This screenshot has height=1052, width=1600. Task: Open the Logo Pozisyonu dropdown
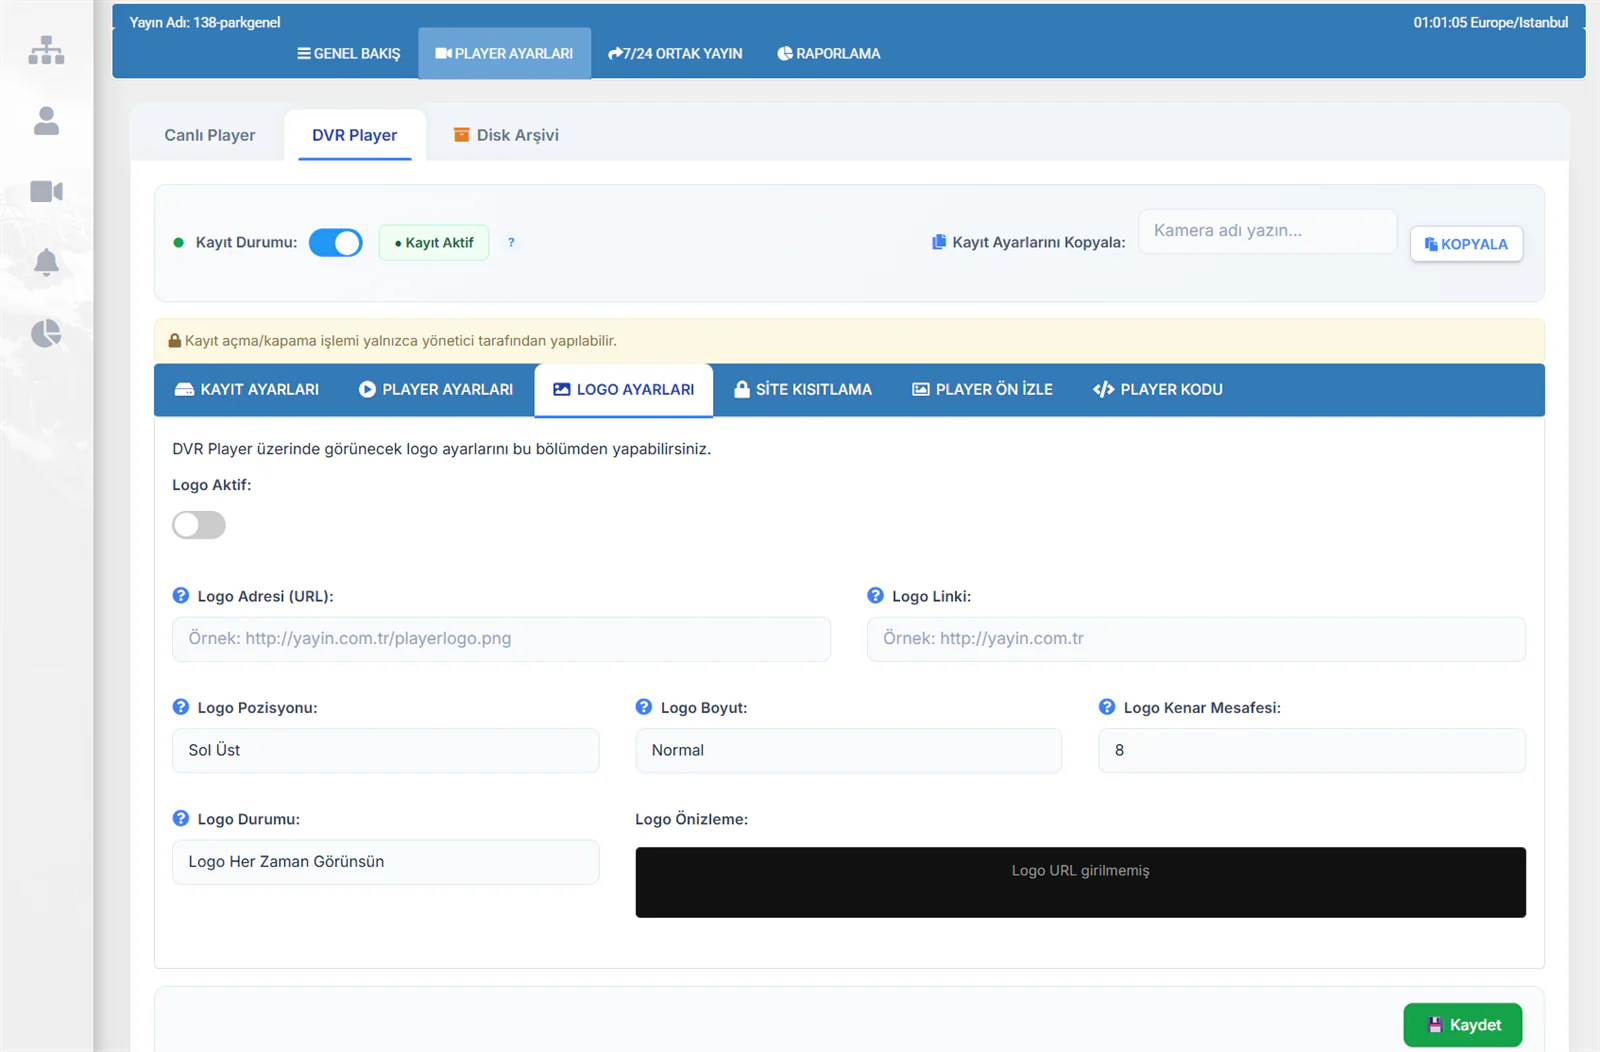[386, 750]
